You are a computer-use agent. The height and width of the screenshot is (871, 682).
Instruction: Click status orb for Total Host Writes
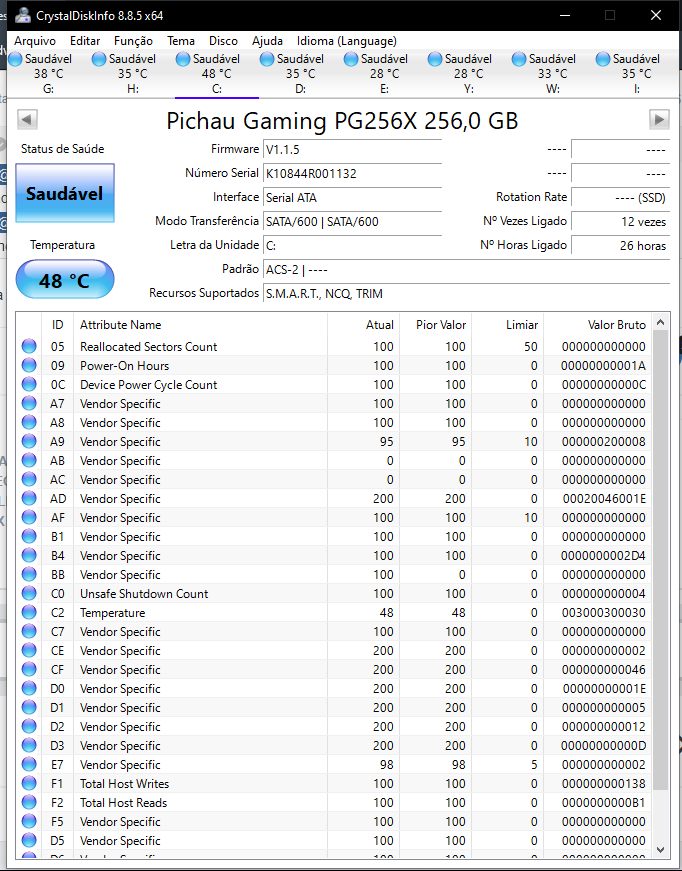pos(29,784)
